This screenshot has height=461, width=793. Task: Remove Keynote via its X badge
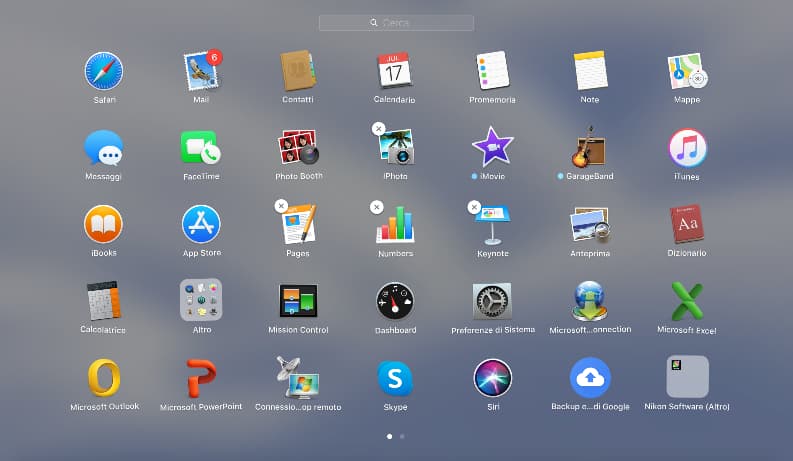[x=474, y=207]
